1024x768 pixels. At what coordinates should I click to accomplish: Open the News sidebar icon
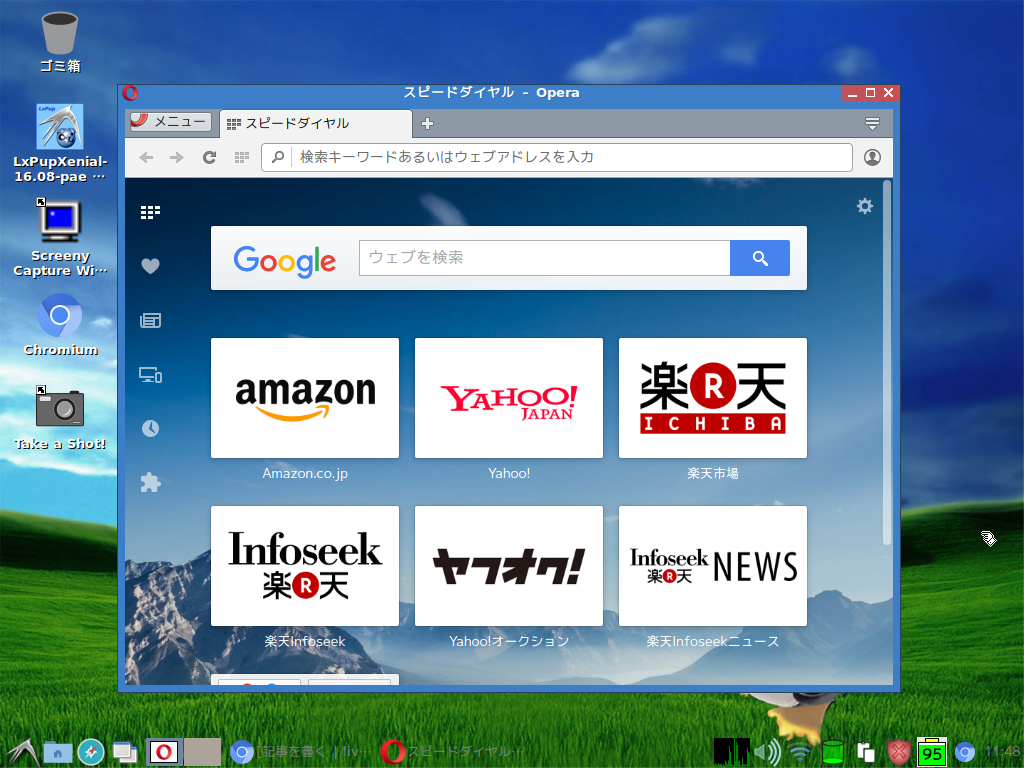pyautogui.click(x=150, y=320)
